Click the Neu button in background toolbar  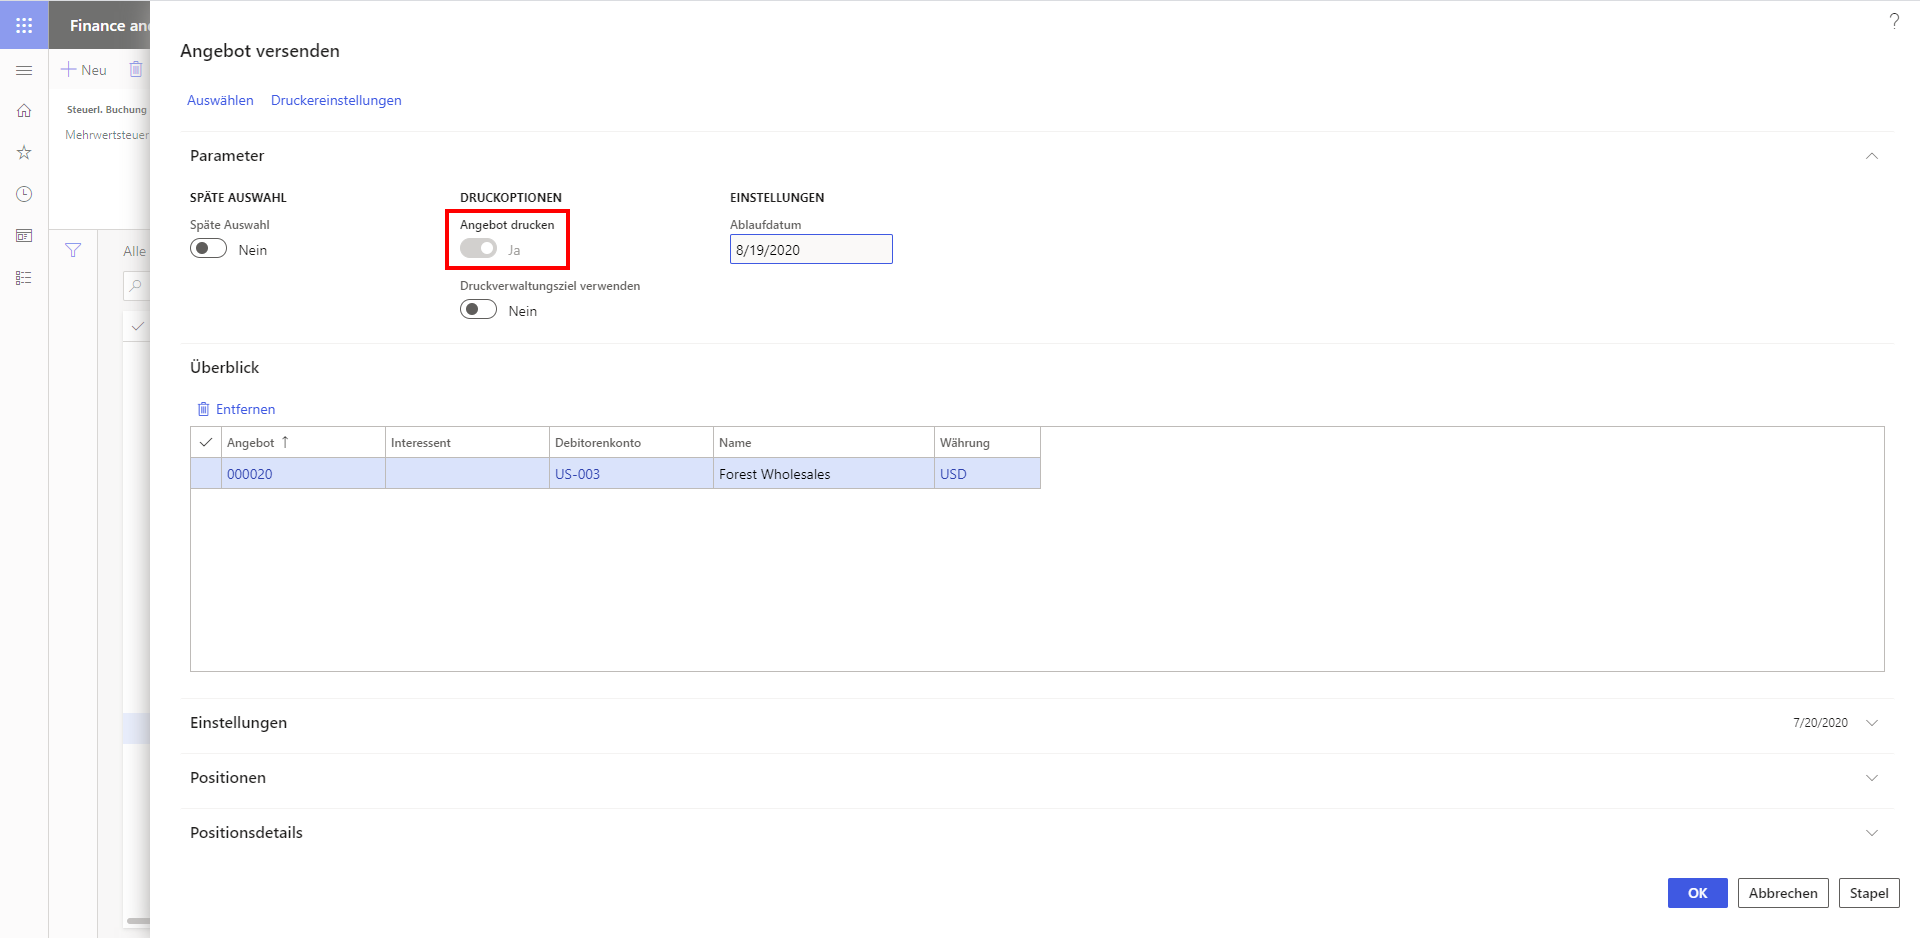84,70
